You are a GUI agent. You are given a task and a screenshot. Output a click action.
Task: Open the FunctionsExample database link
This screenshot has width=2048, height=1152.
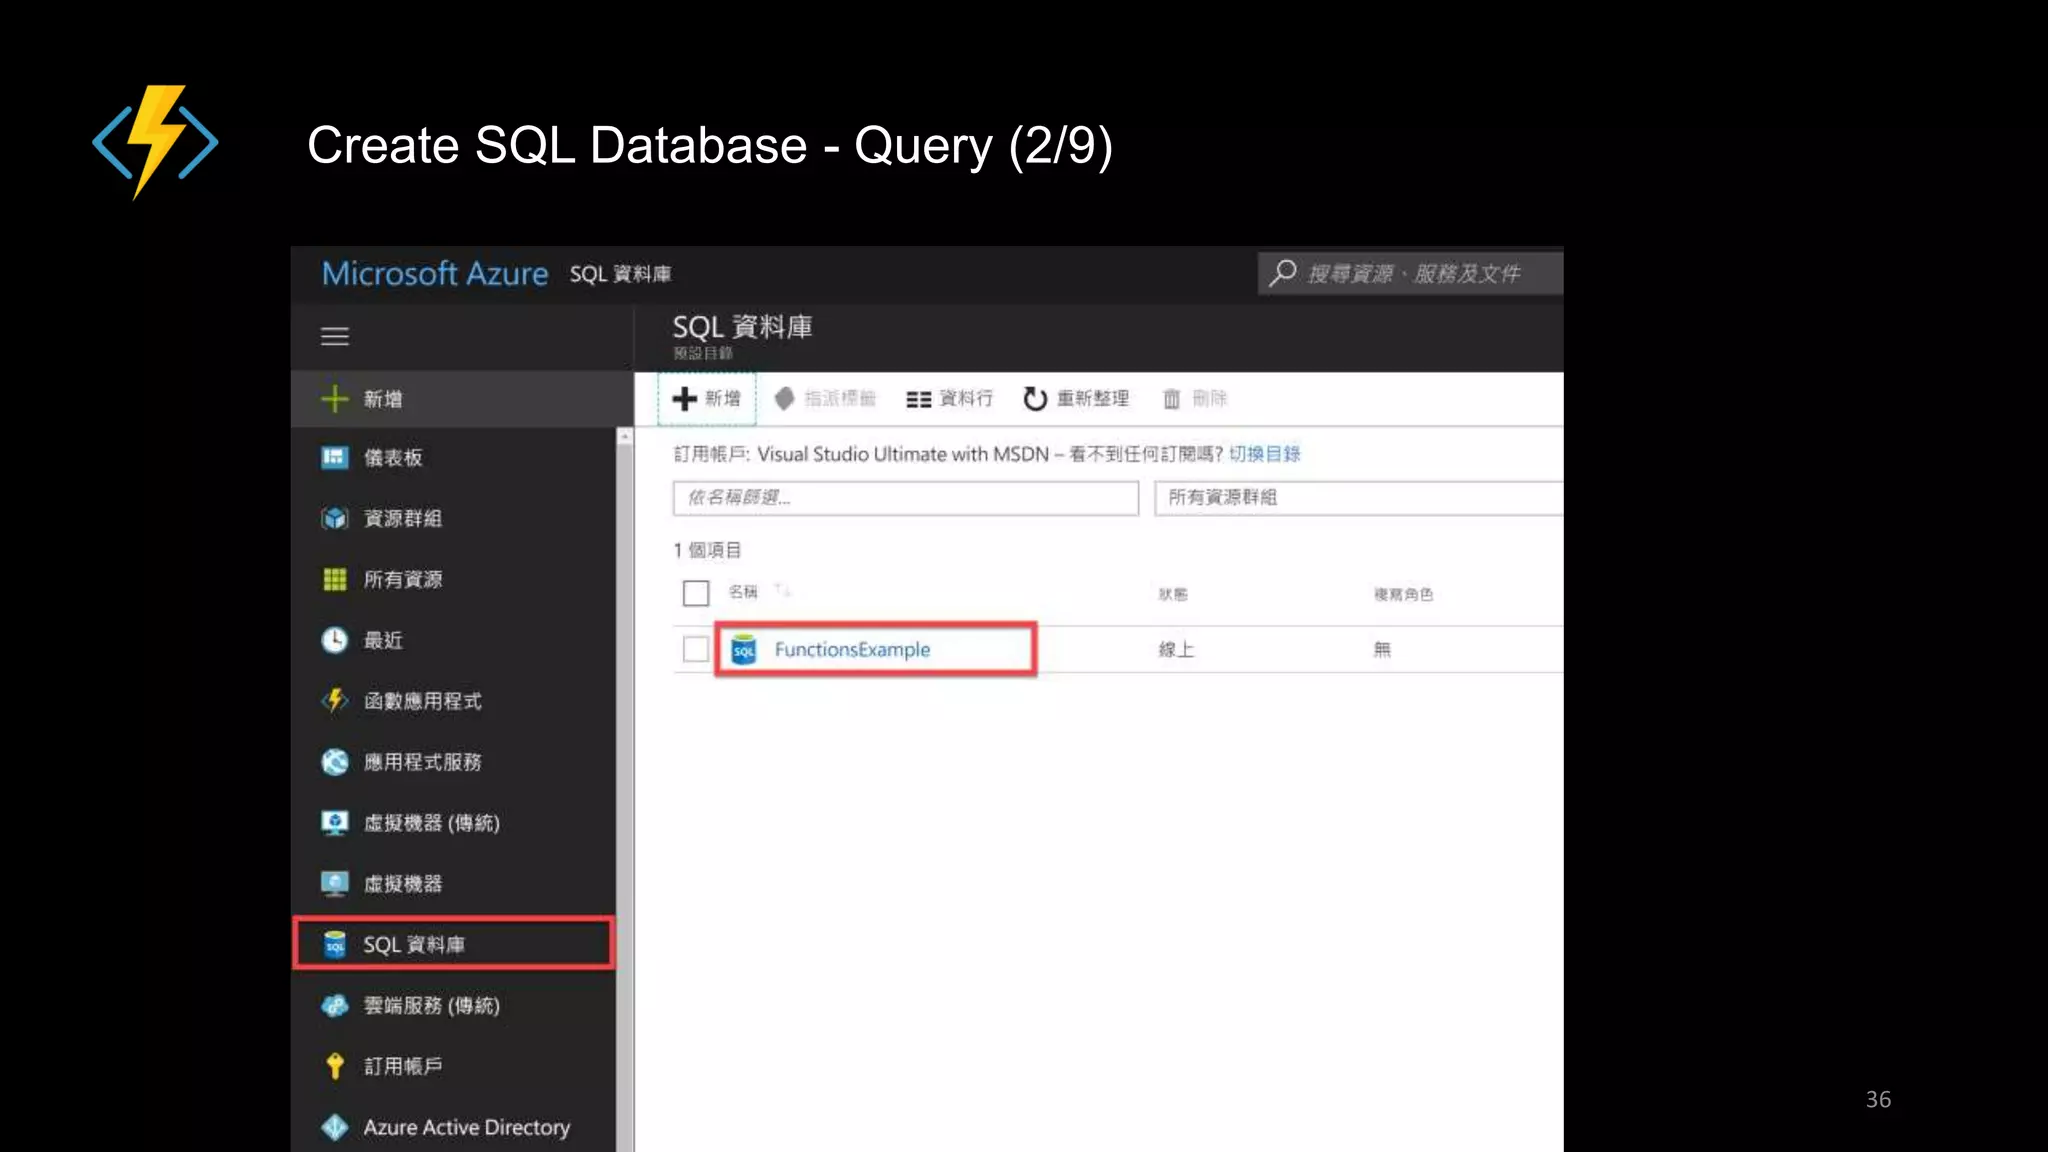[x=852, y=650]
